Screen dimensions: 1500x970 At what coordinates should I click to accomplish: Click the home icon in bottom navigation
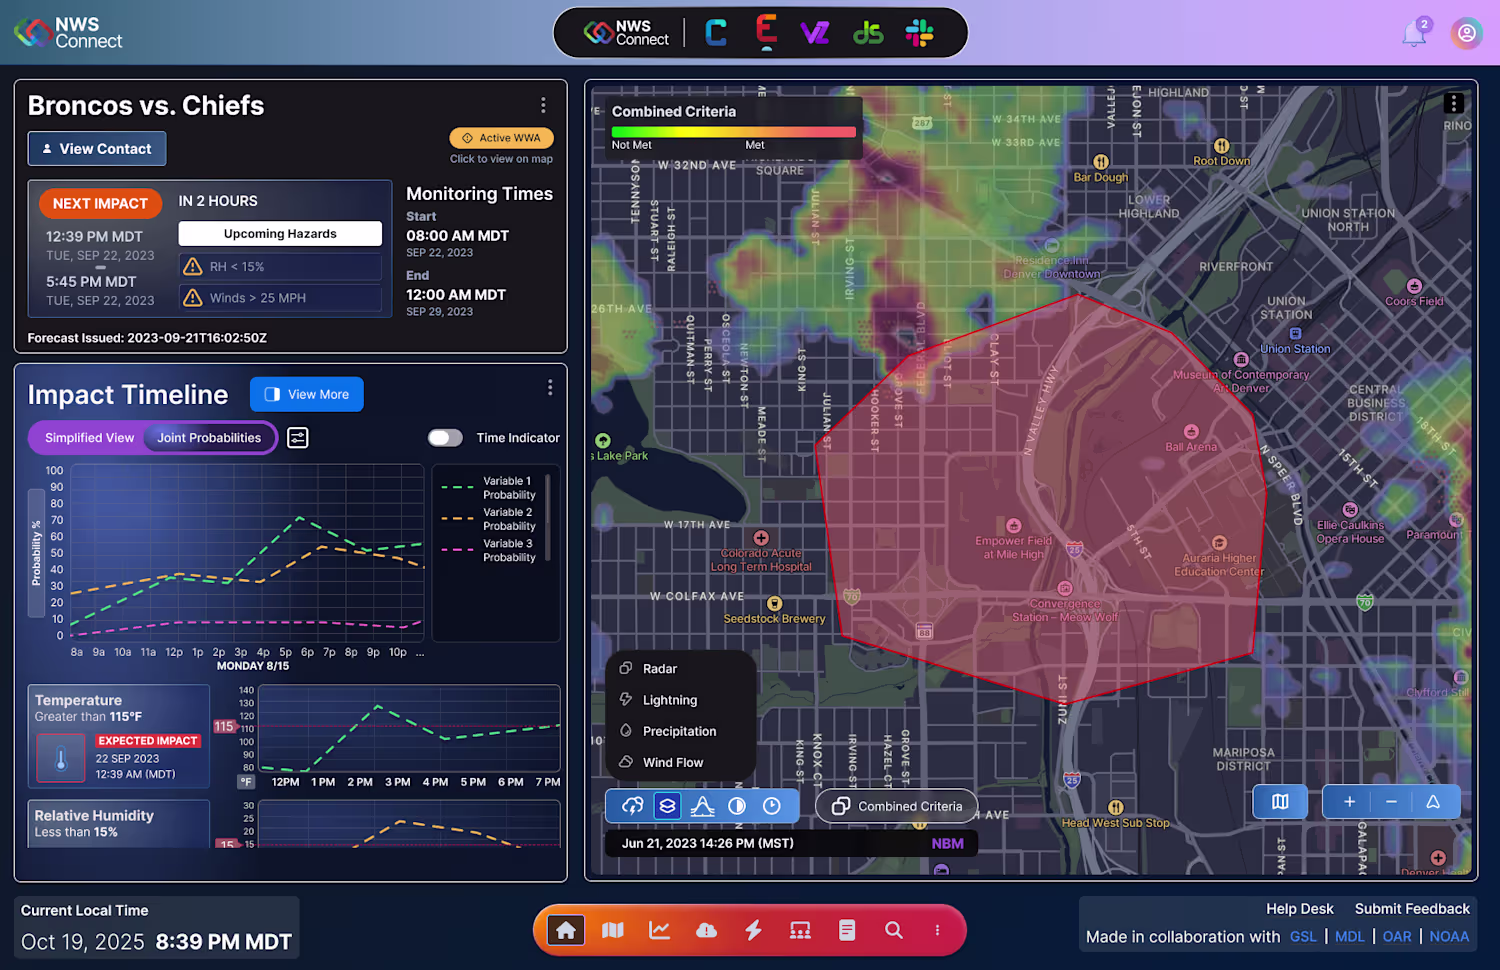tap(565, 930)
